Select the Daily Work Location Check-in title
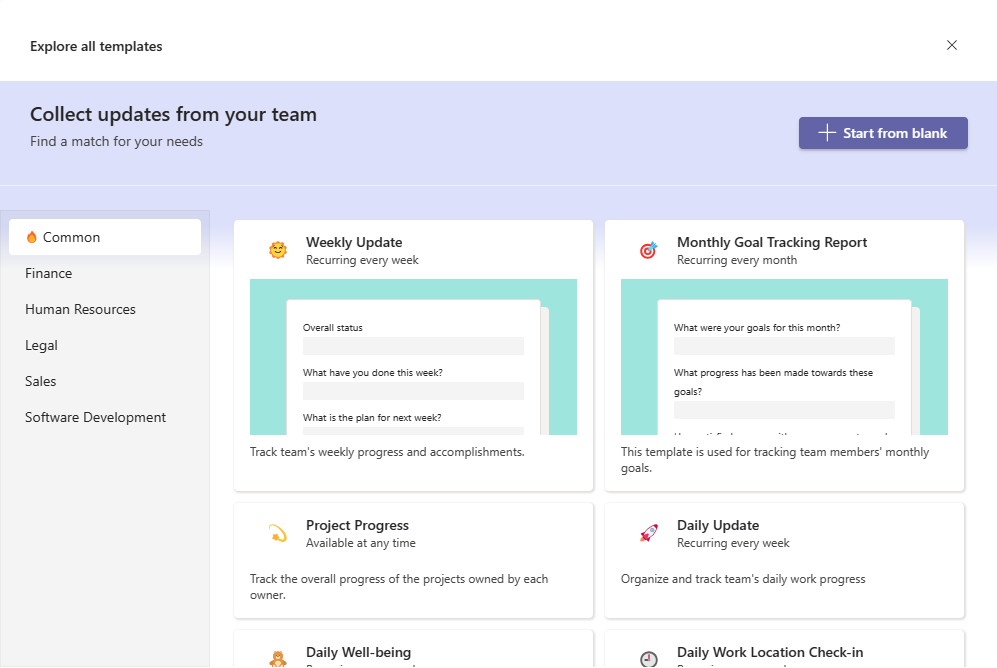997x668 pixels. click(770, 652)
